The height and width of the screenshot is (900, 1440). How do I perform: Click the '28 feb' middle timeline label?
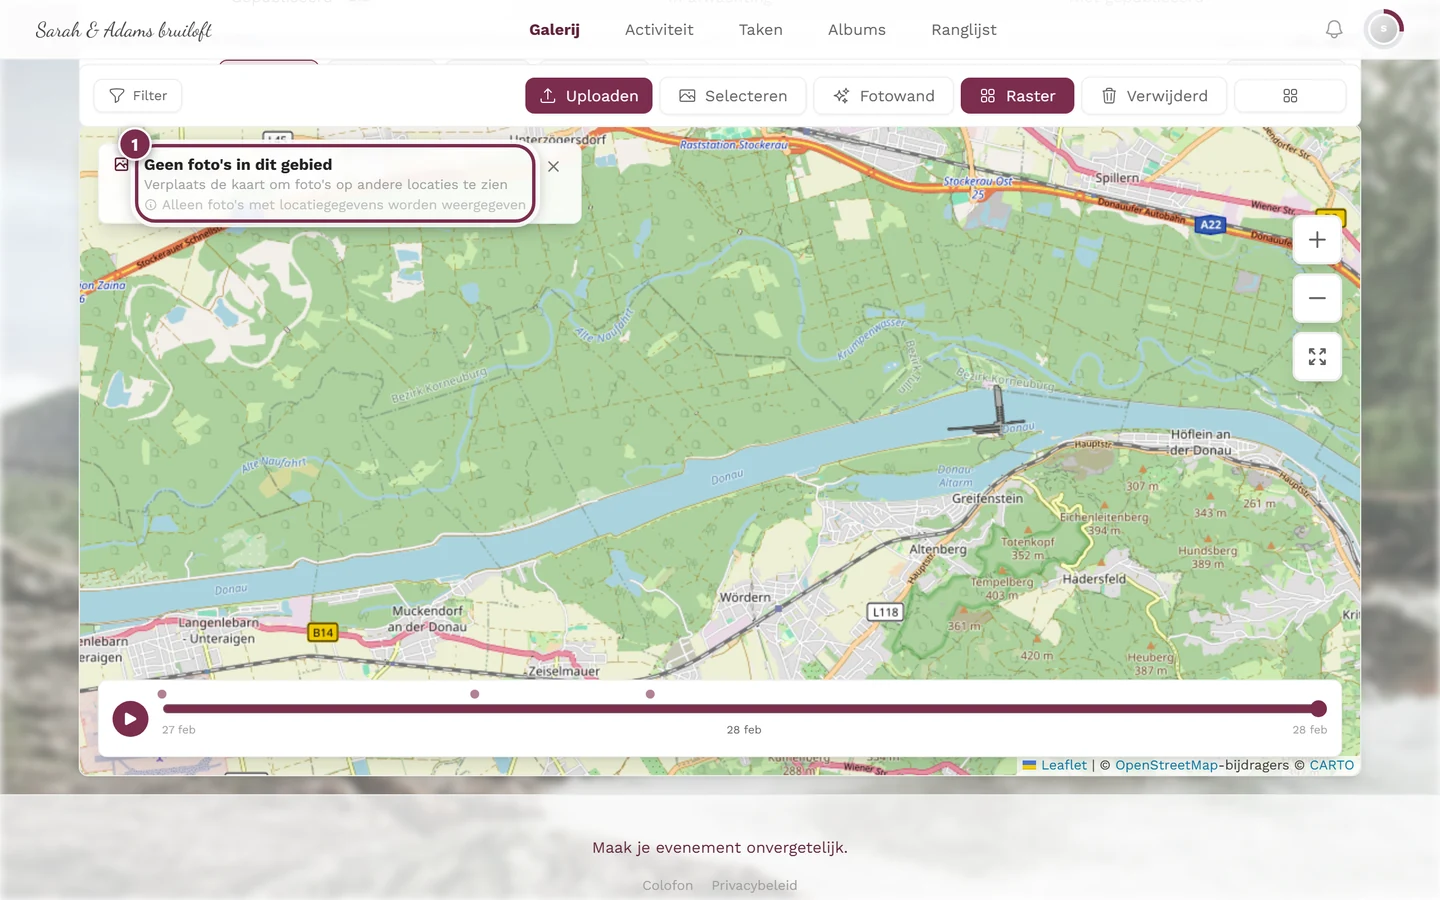pos(744,730)
